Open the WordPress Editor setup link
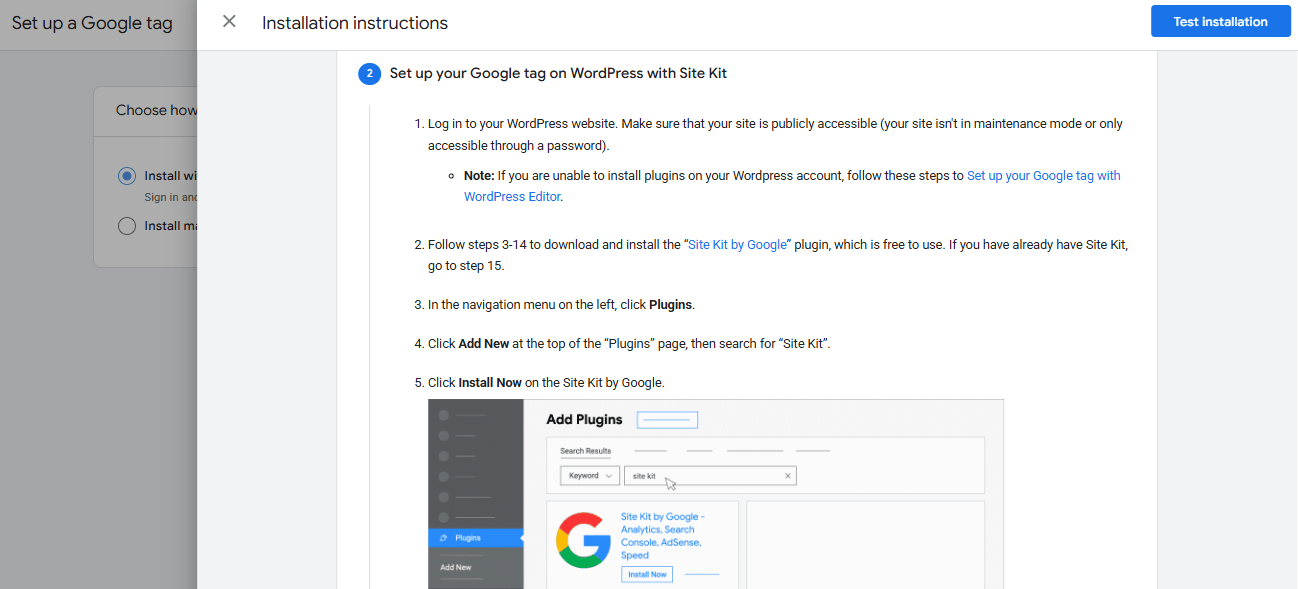This screenshot has height=589, width=1298. 512,196
